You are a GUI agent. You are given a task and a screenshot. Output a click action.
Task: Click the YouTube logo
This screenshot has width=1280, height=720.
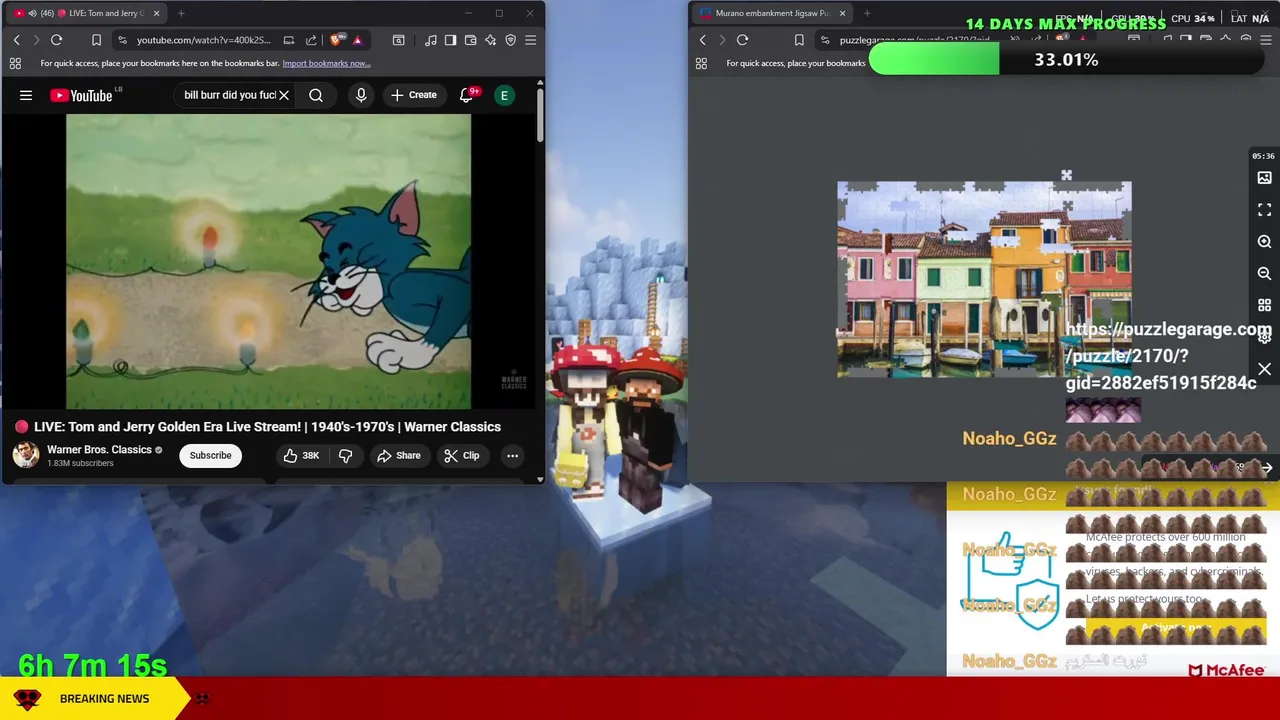click(82, 95)
